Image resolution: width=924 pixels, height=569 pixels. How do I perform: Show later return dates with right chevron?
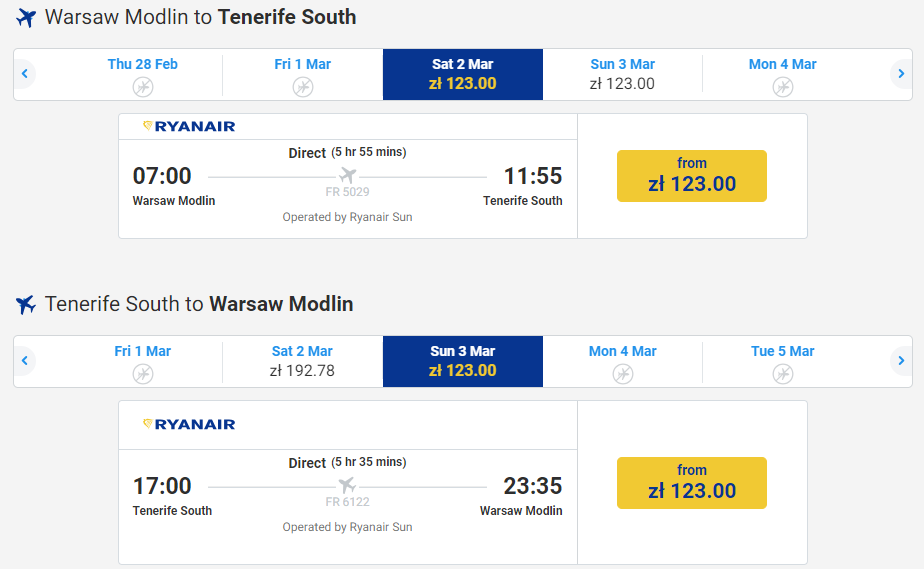pos(901,360)
